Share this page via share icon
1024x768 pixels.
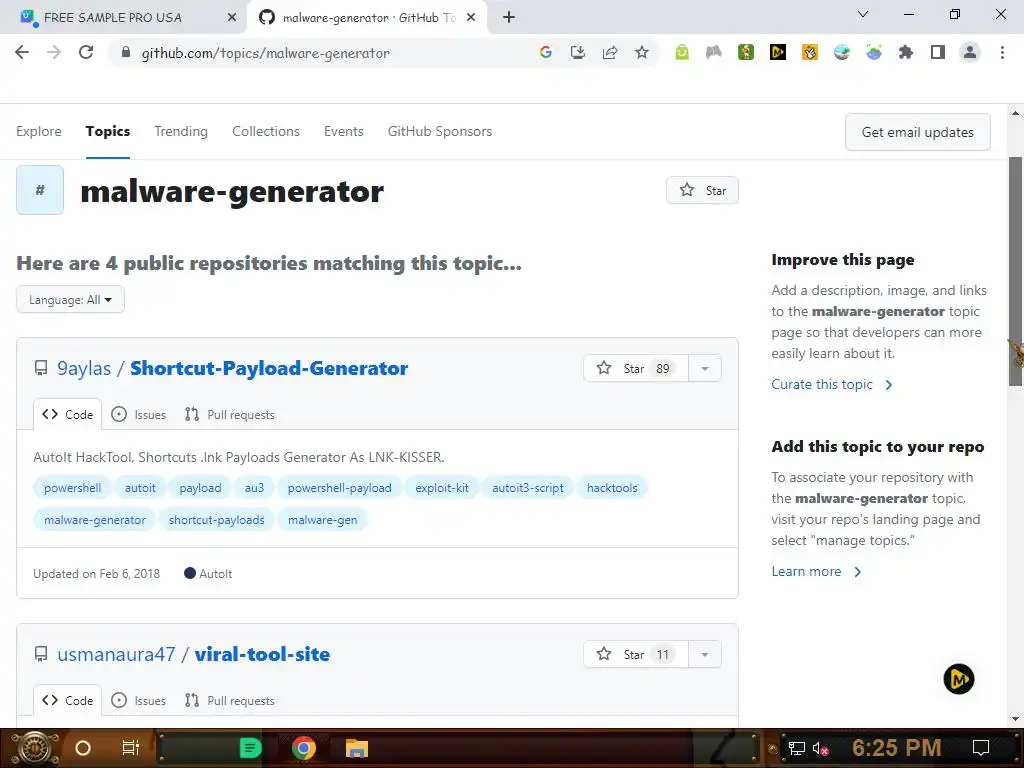pyautogui.click(x=610, y=52)
